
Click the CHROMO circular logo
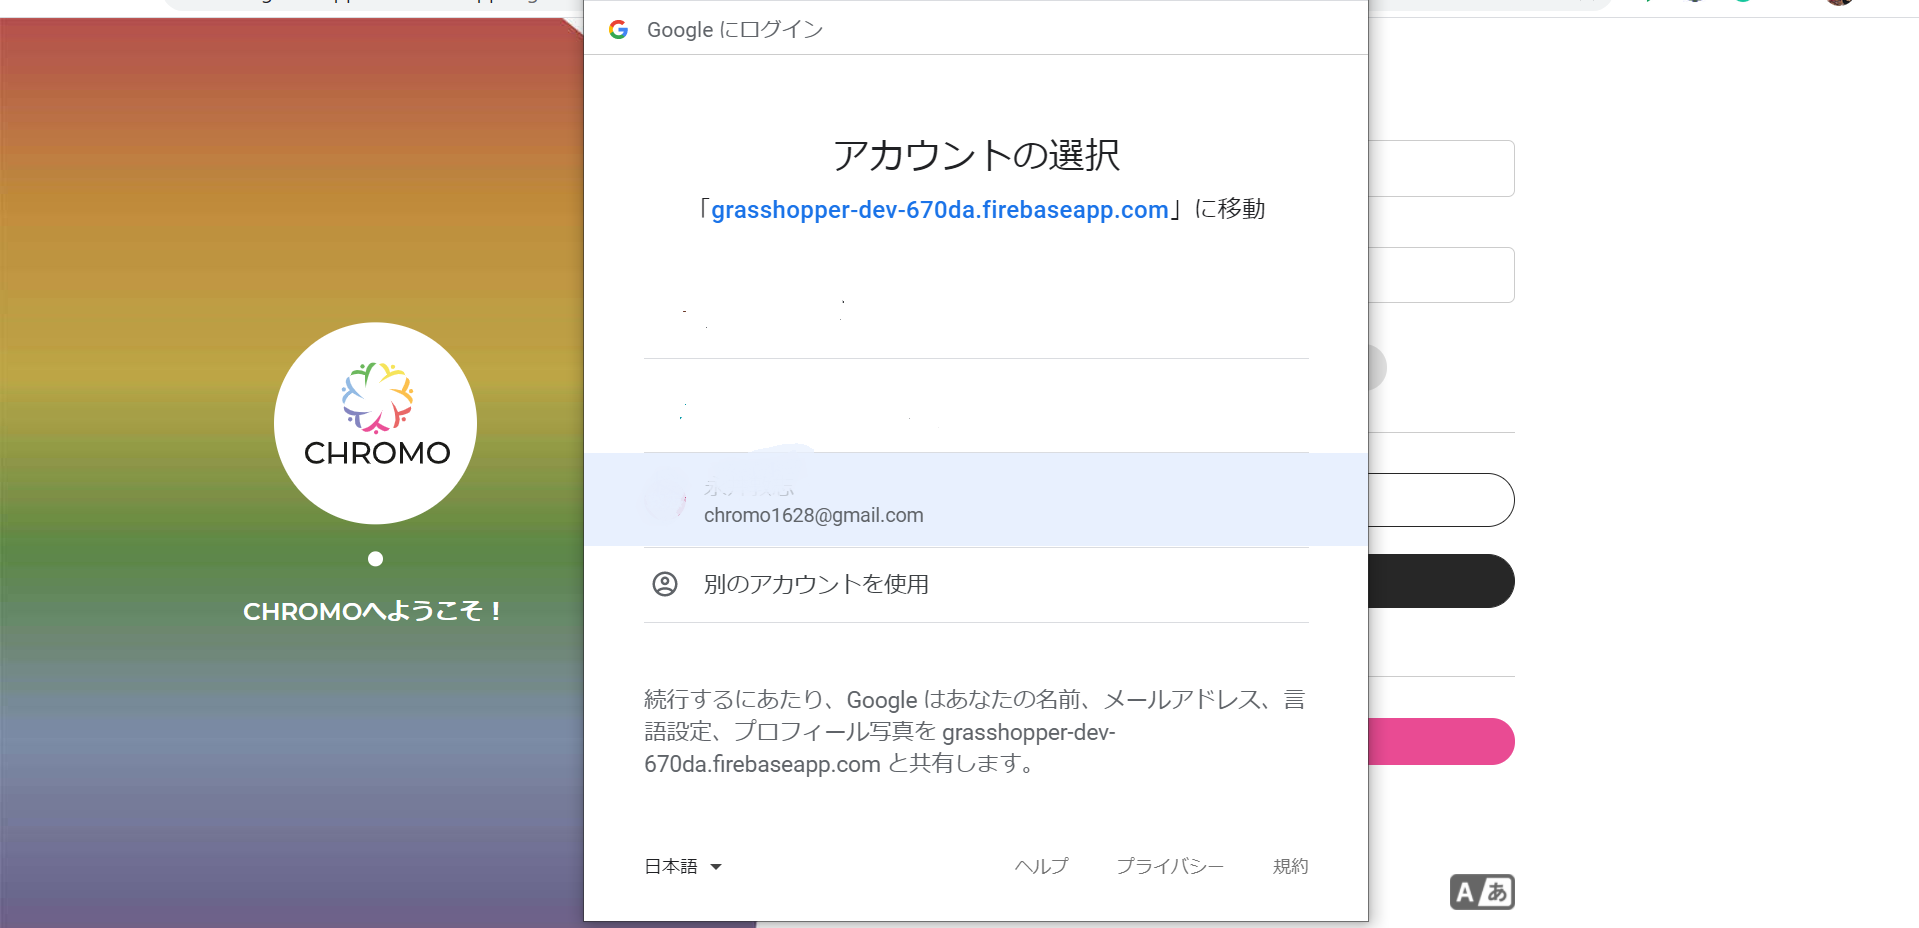pos(374,422)
